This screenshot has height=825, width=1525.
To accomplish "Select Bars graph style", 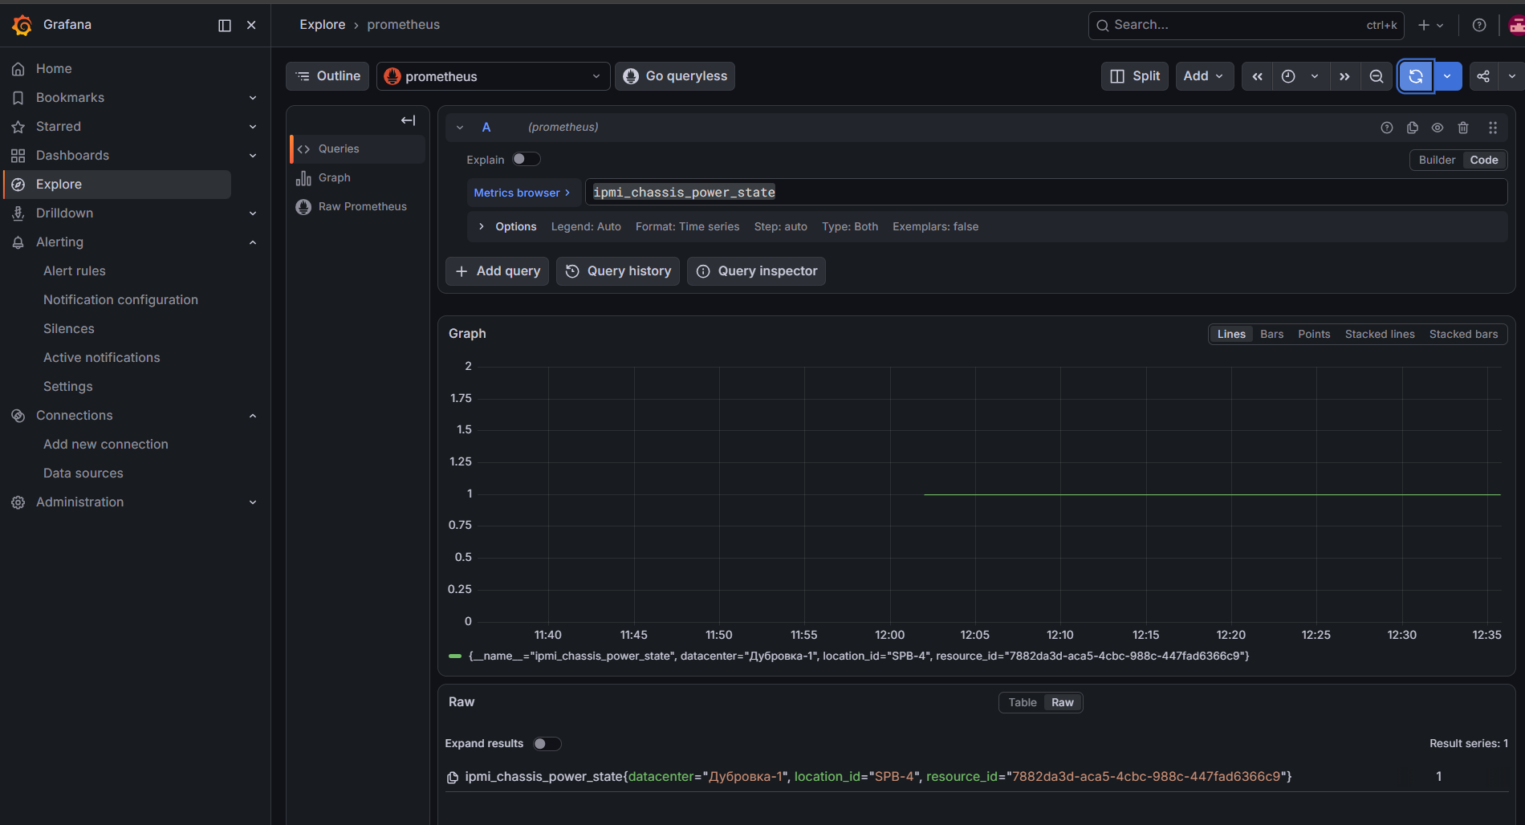I will (x=1271, y=334).
